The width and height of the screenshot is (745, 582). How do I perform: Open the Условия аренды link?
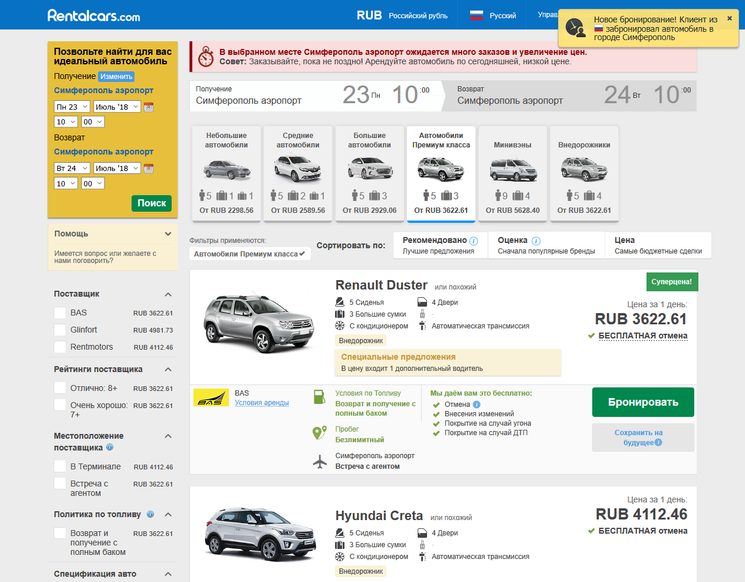[x=262, y=402]
